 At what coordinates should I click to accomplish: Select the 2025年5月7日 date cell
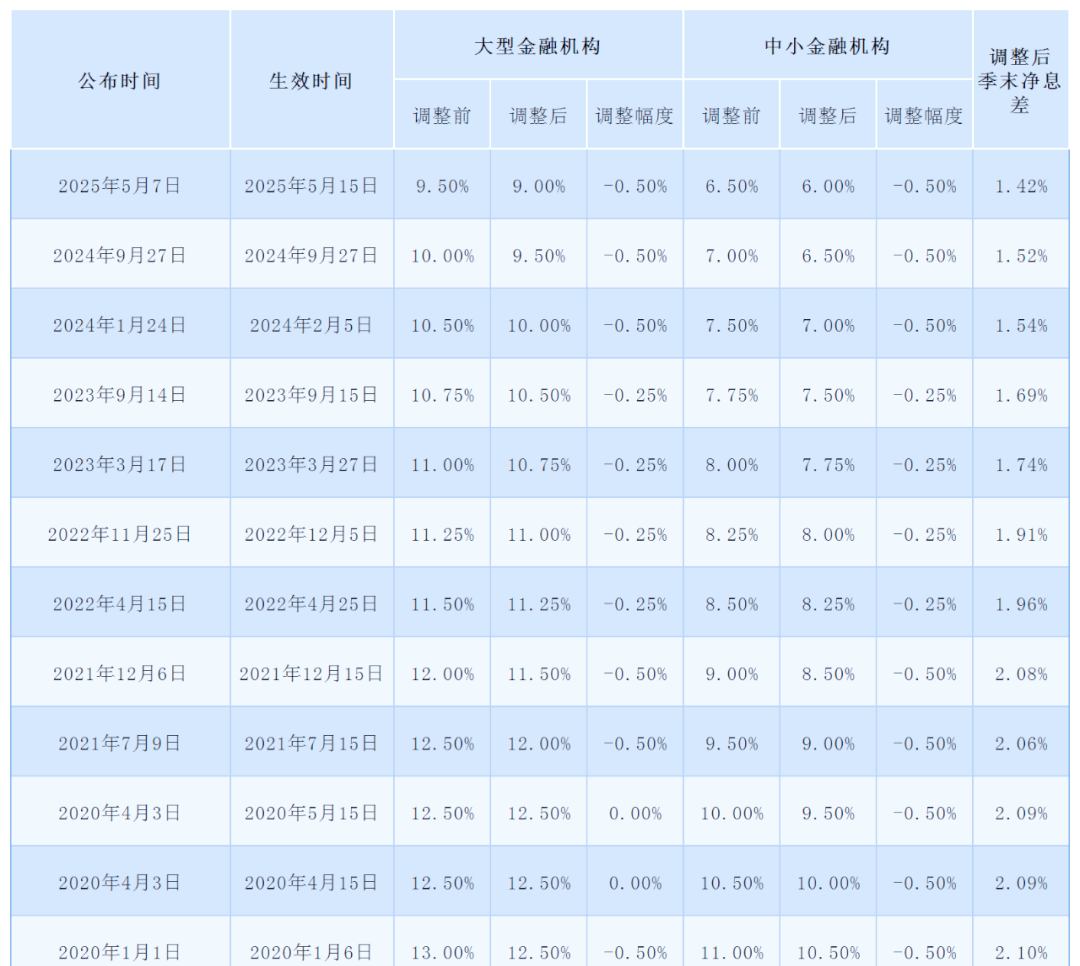pos(120,185)
